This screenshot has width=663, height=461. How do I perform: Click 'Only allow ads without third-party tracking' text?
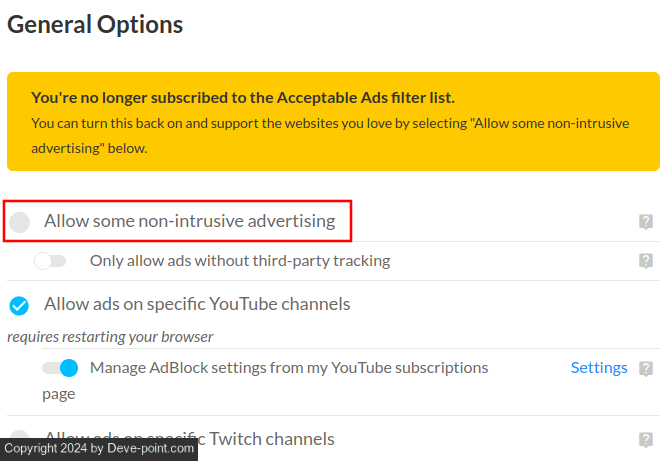[x=240, y=261]
